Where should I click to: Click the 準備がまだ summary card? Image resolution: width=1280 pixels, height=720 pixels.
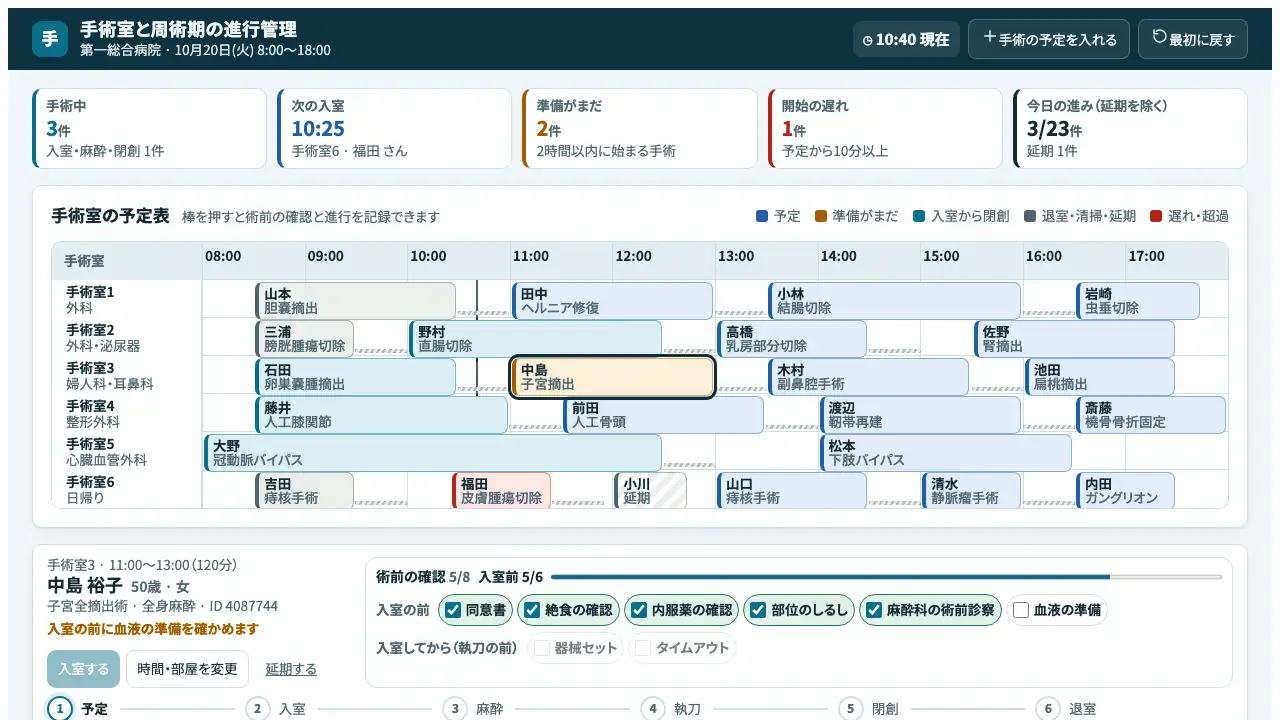click(x=640, y=129)
